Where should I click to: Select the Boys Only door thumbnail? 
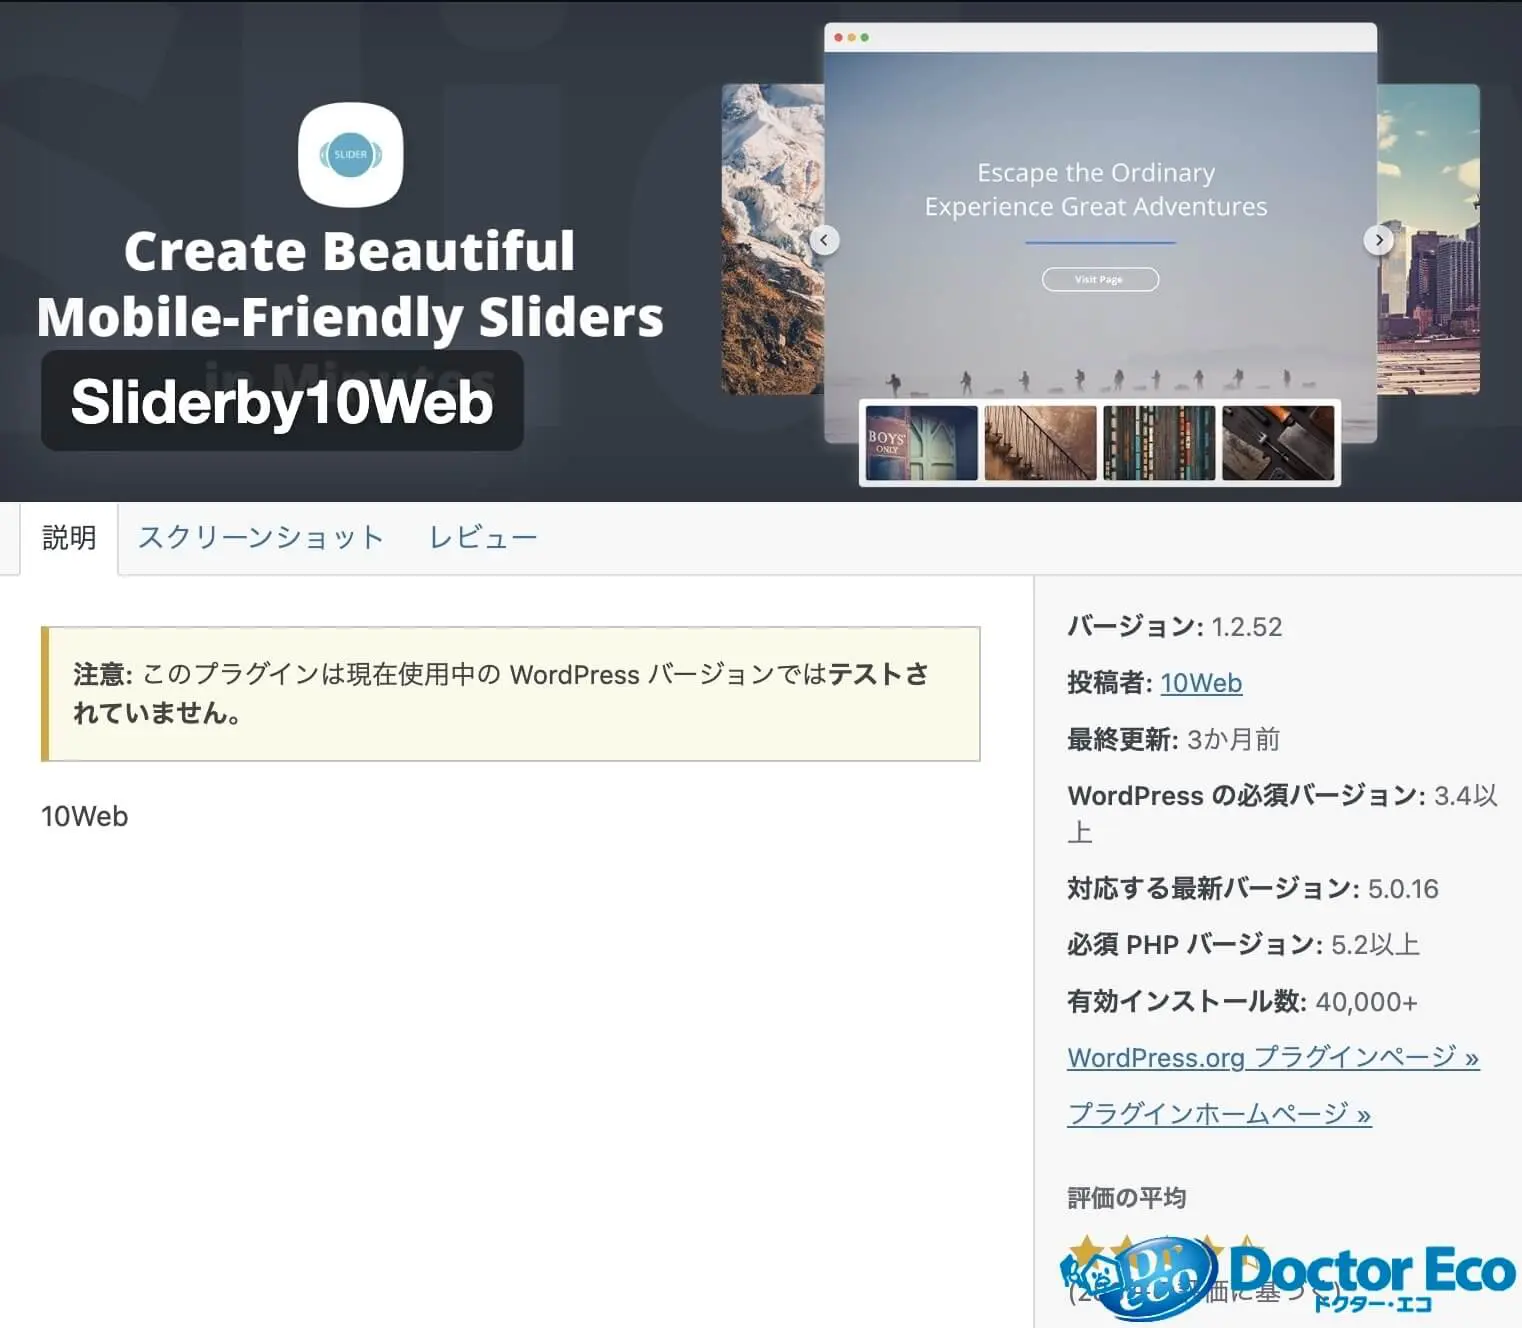[922, 443]
